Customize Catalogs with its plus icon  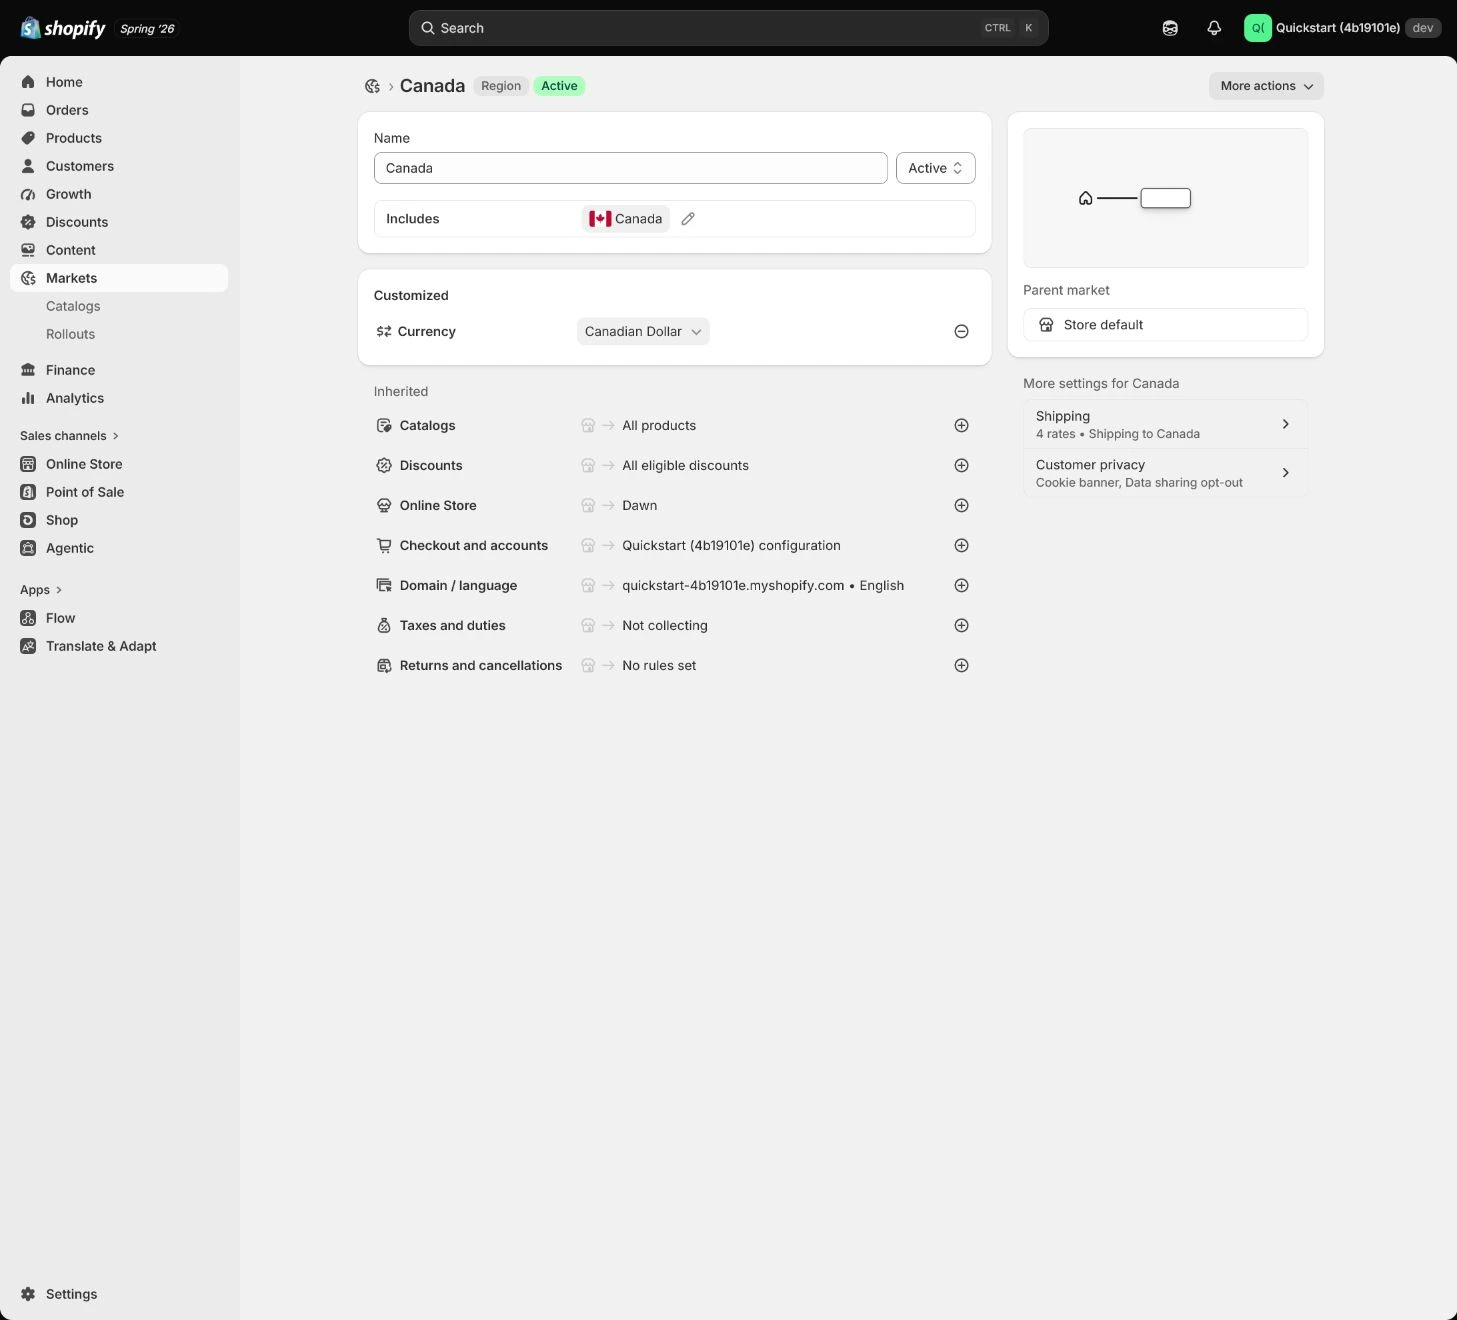961,425
